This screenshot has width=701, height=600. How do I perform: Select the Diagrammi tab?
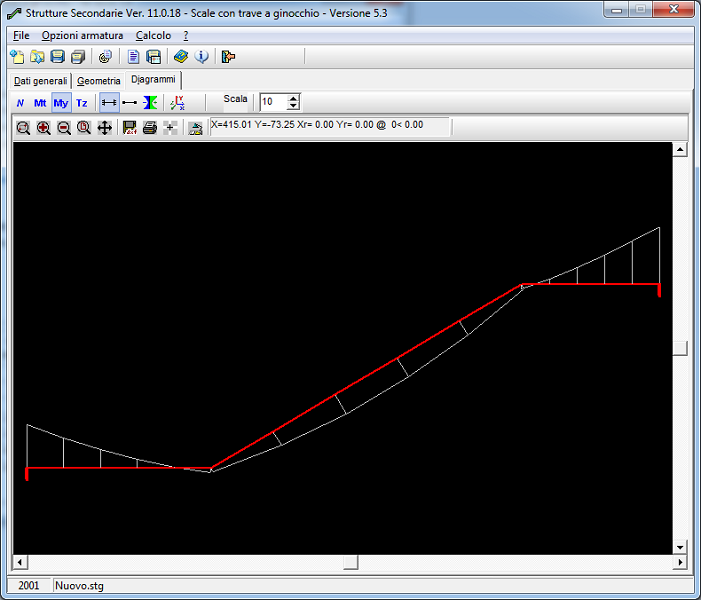point(153,80)
